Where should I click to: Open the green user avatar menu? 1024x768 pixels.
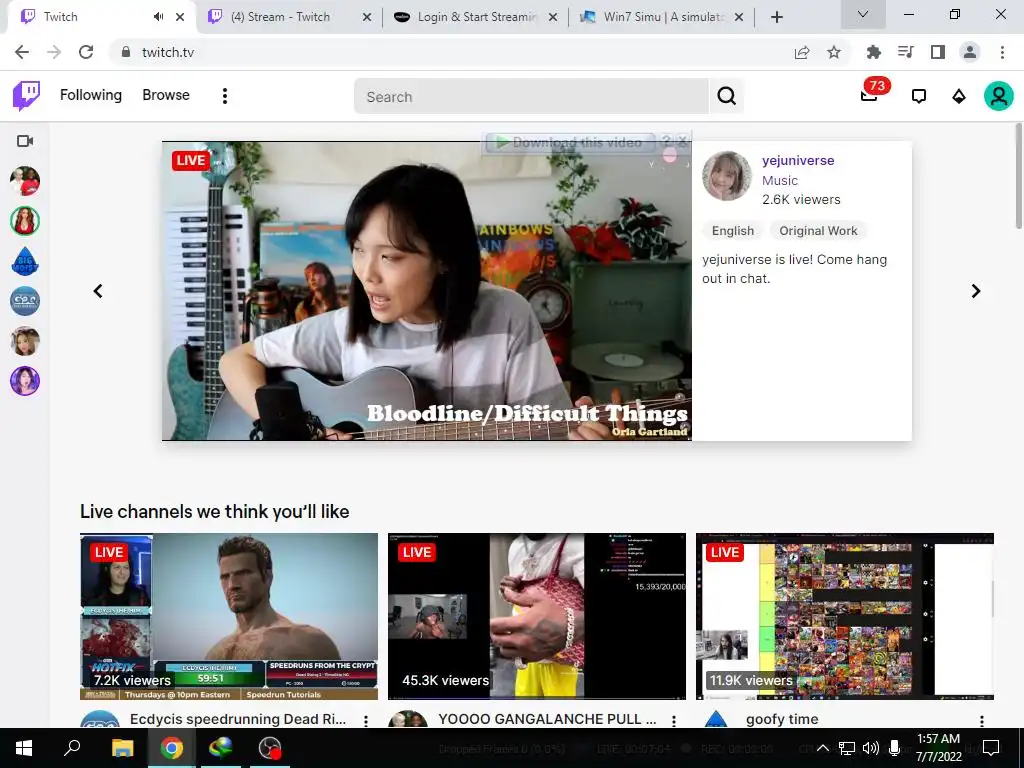[999, 96]
